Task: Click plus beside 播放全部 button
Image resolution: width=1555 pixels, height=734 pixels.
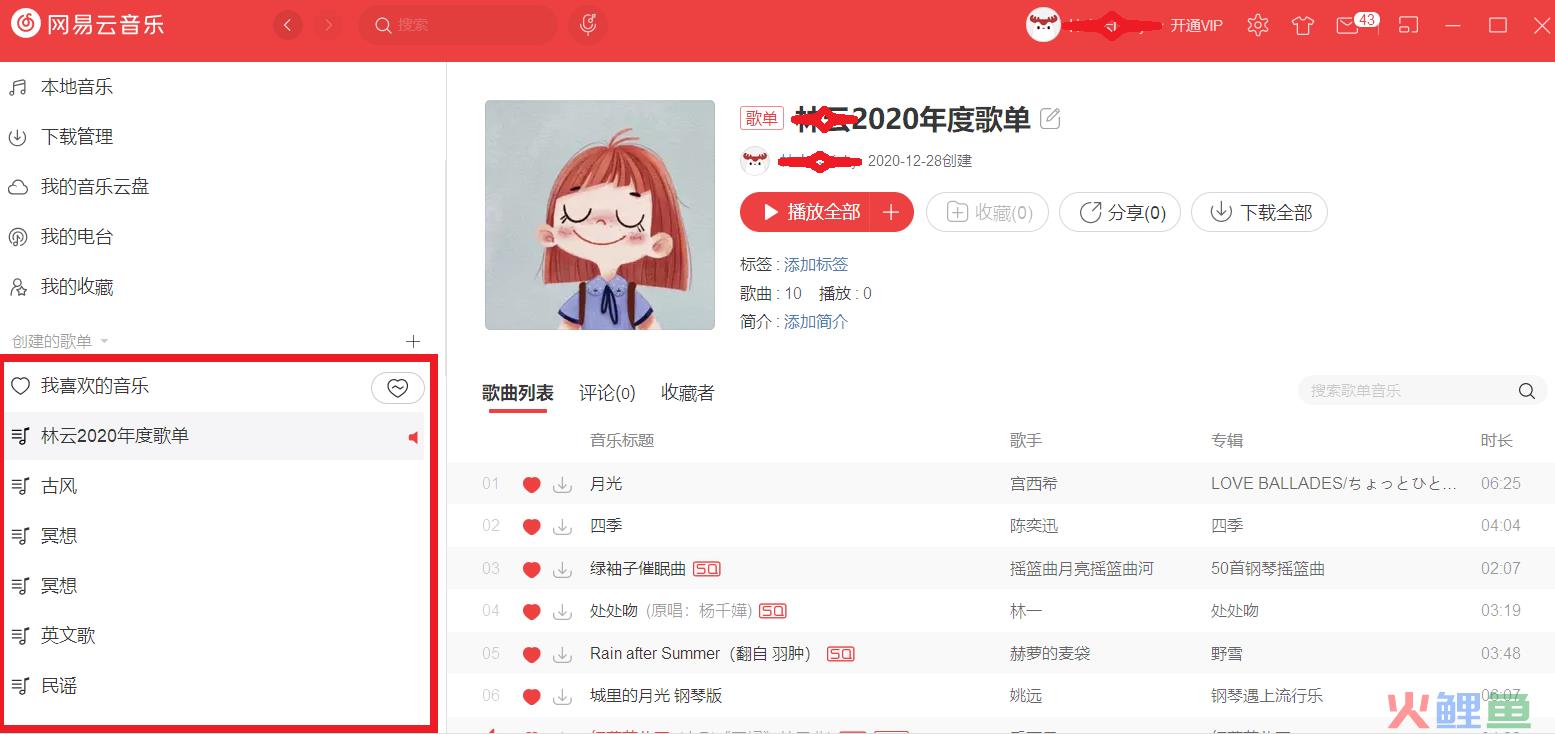Action: [x=892, y=212]
